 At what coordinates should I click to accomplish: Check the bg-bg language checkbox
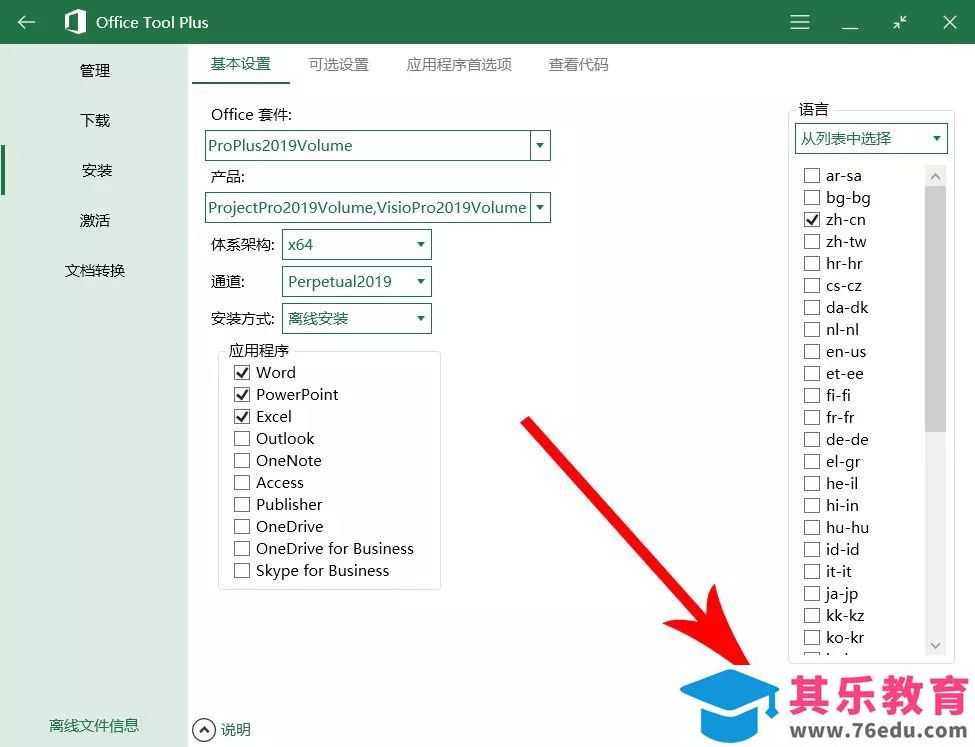pyautogui.click(x=811, y=198)
